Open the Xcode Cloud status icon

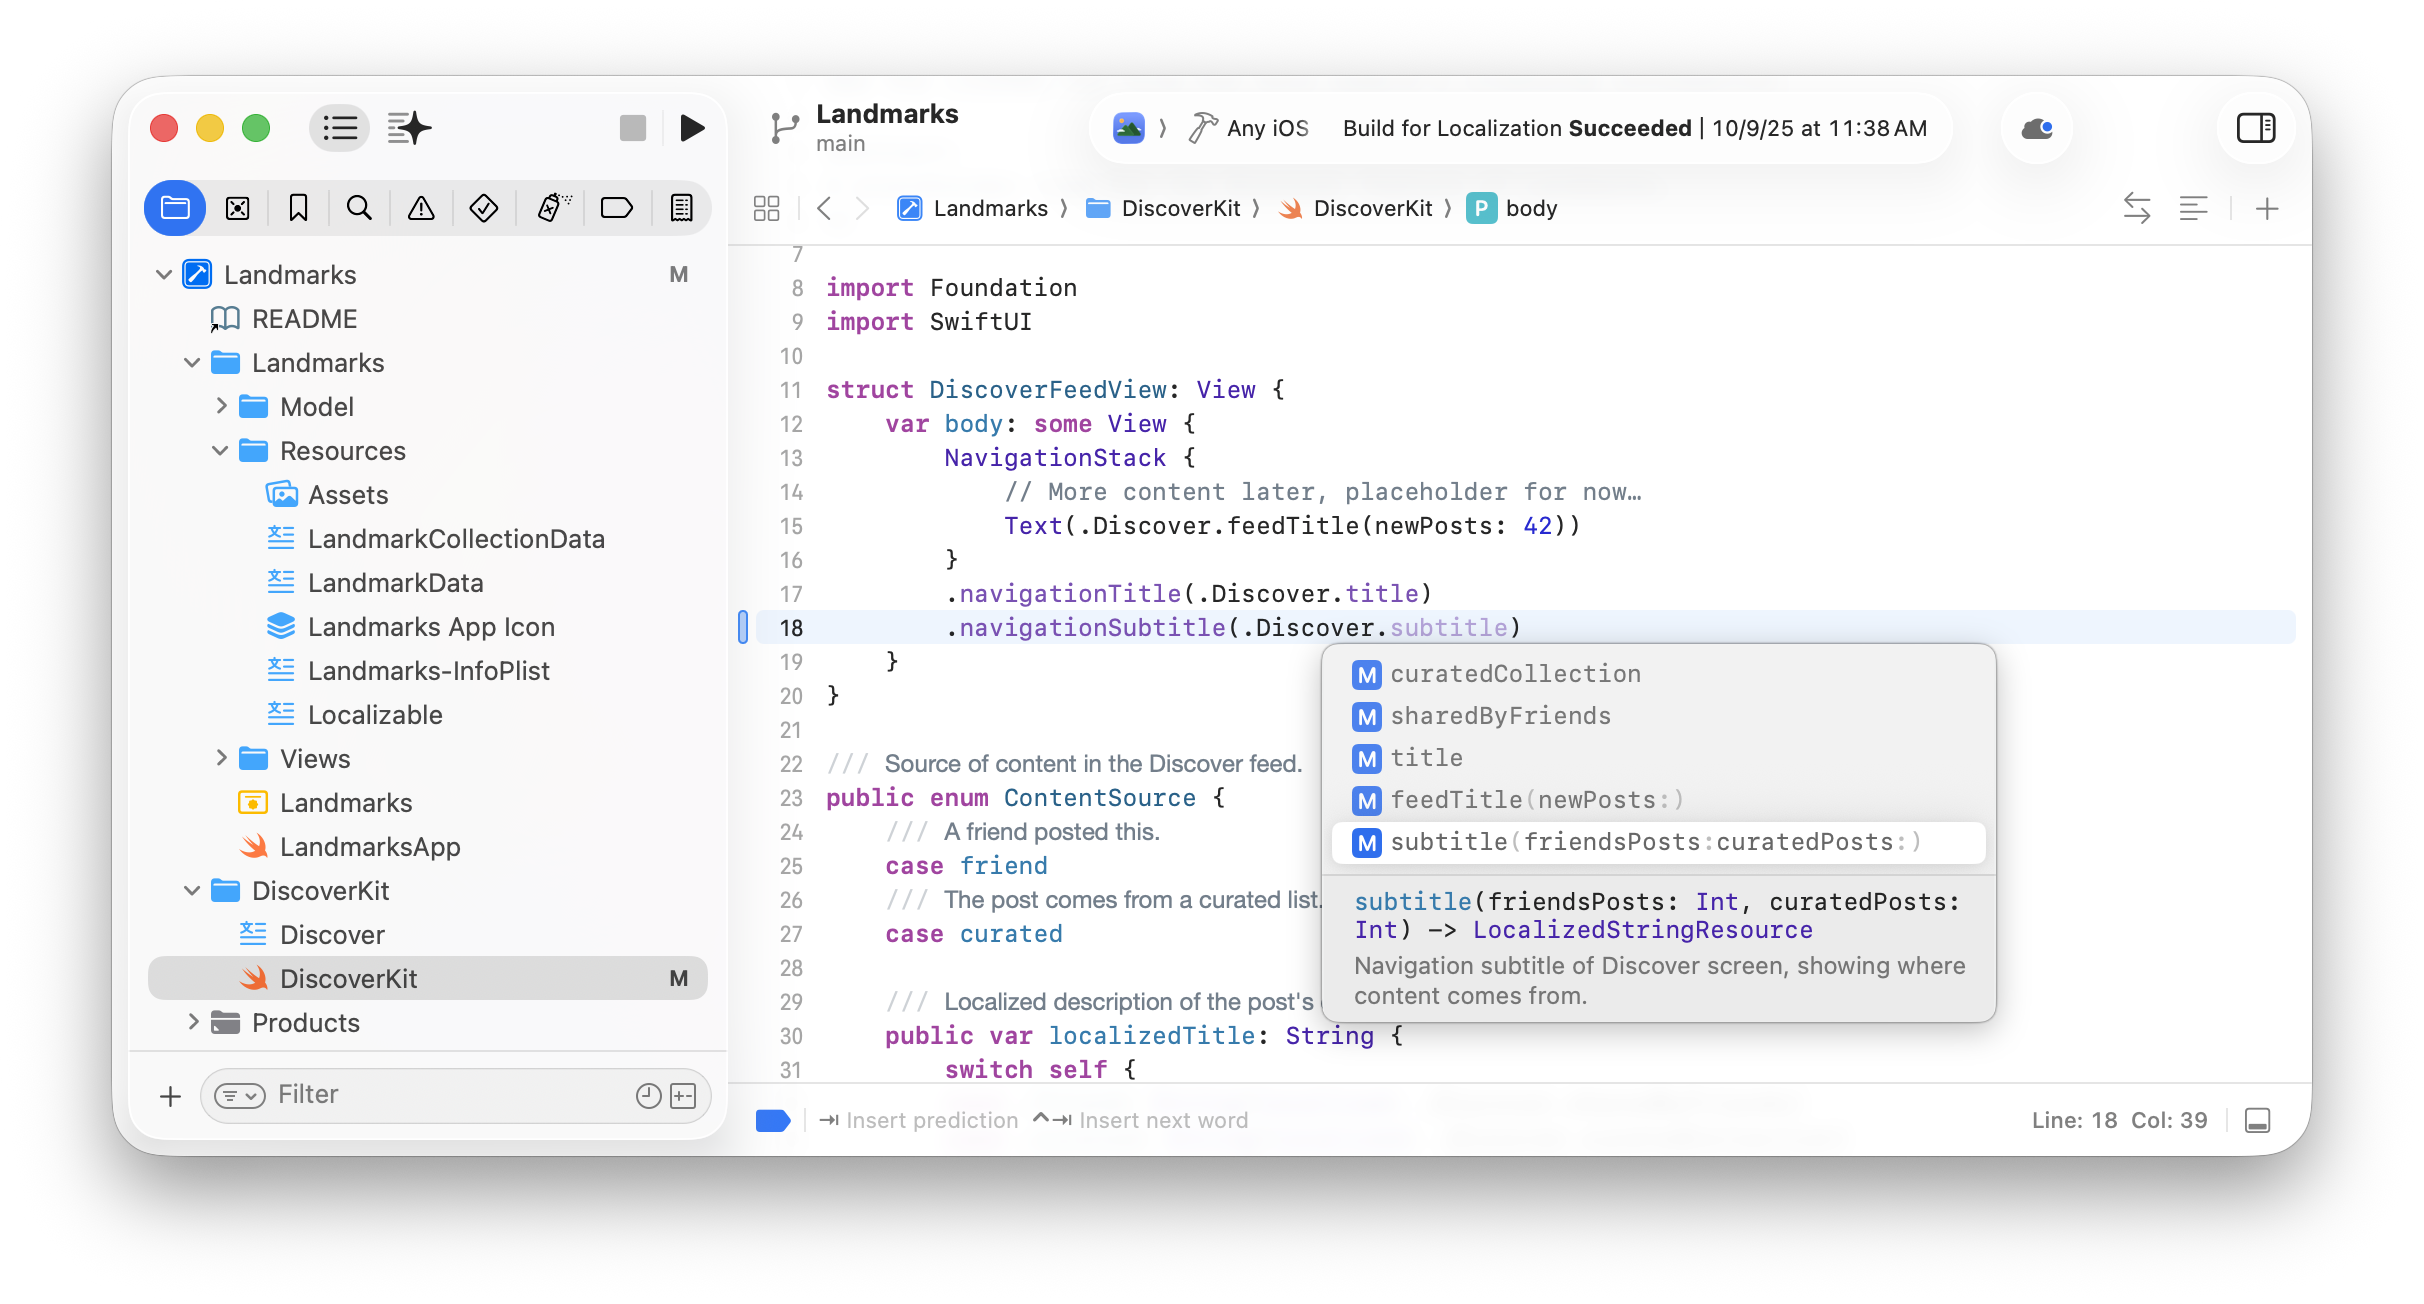pos(2037,128)
